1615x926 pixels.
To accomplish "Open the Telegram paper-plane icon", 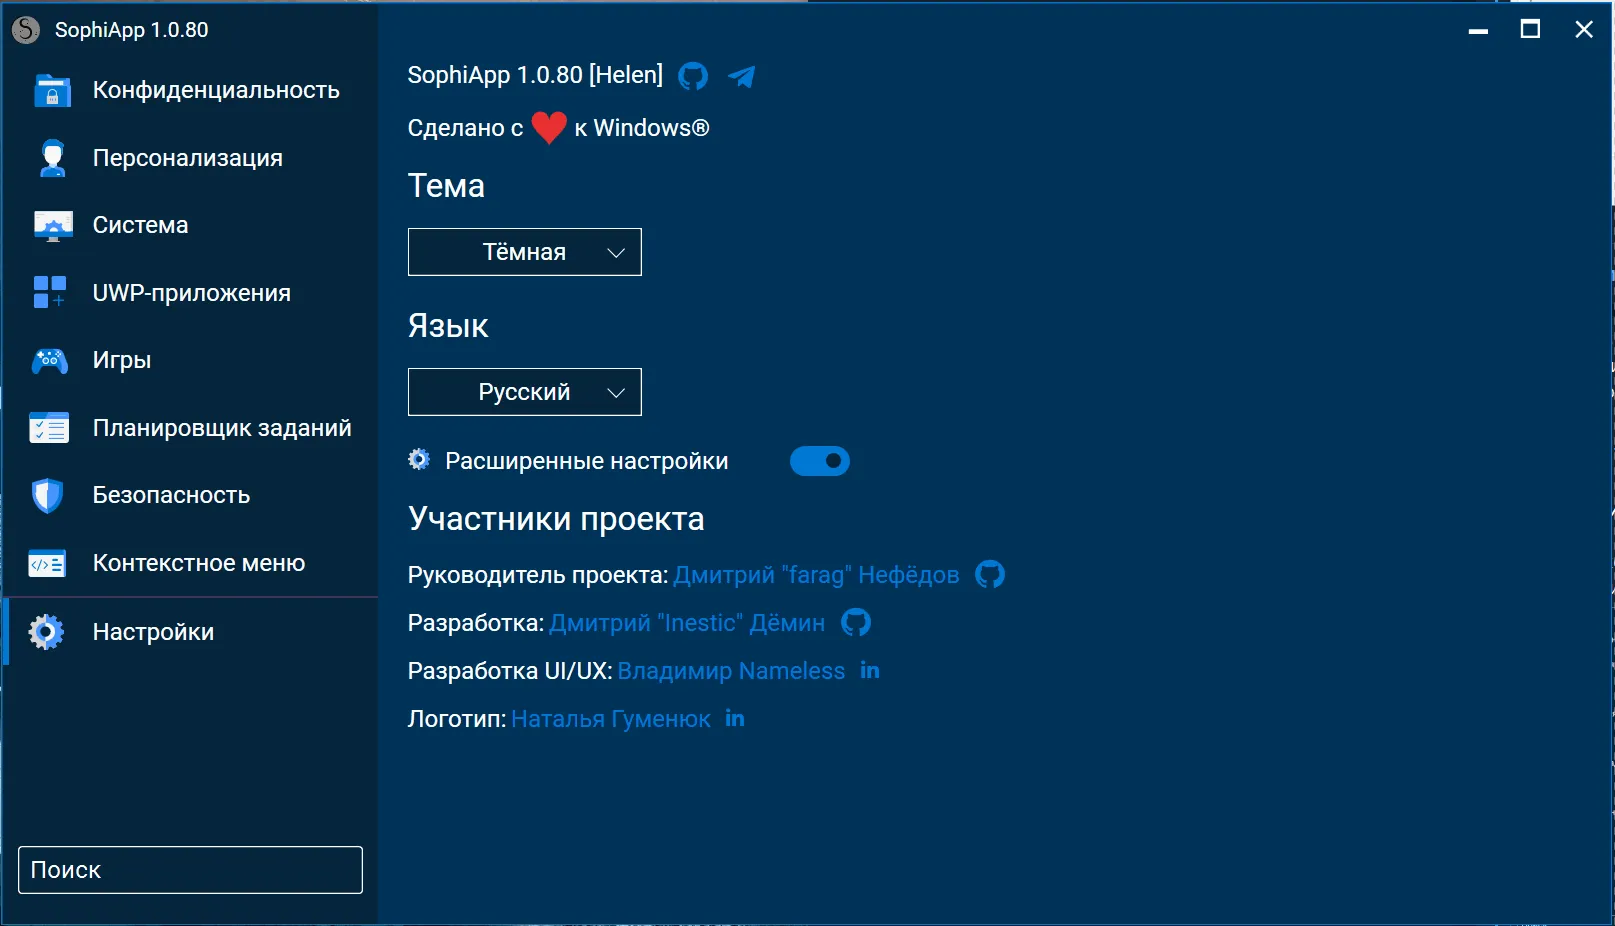I will point(741,76).
